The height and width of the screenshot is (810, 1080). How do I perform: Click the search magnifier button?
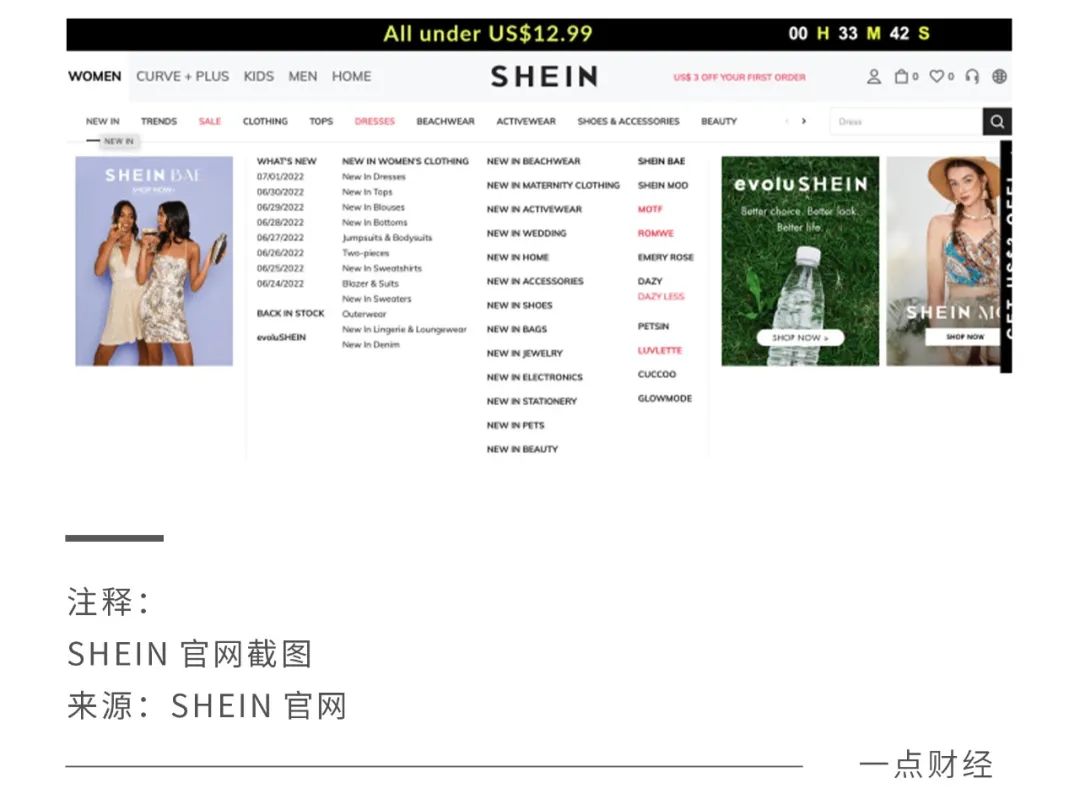pos(997,122)
